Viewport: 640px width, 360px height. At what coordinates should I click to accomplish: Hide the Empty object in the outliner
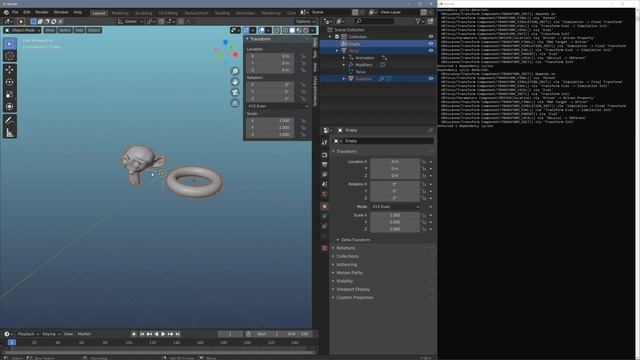[431, 44]
